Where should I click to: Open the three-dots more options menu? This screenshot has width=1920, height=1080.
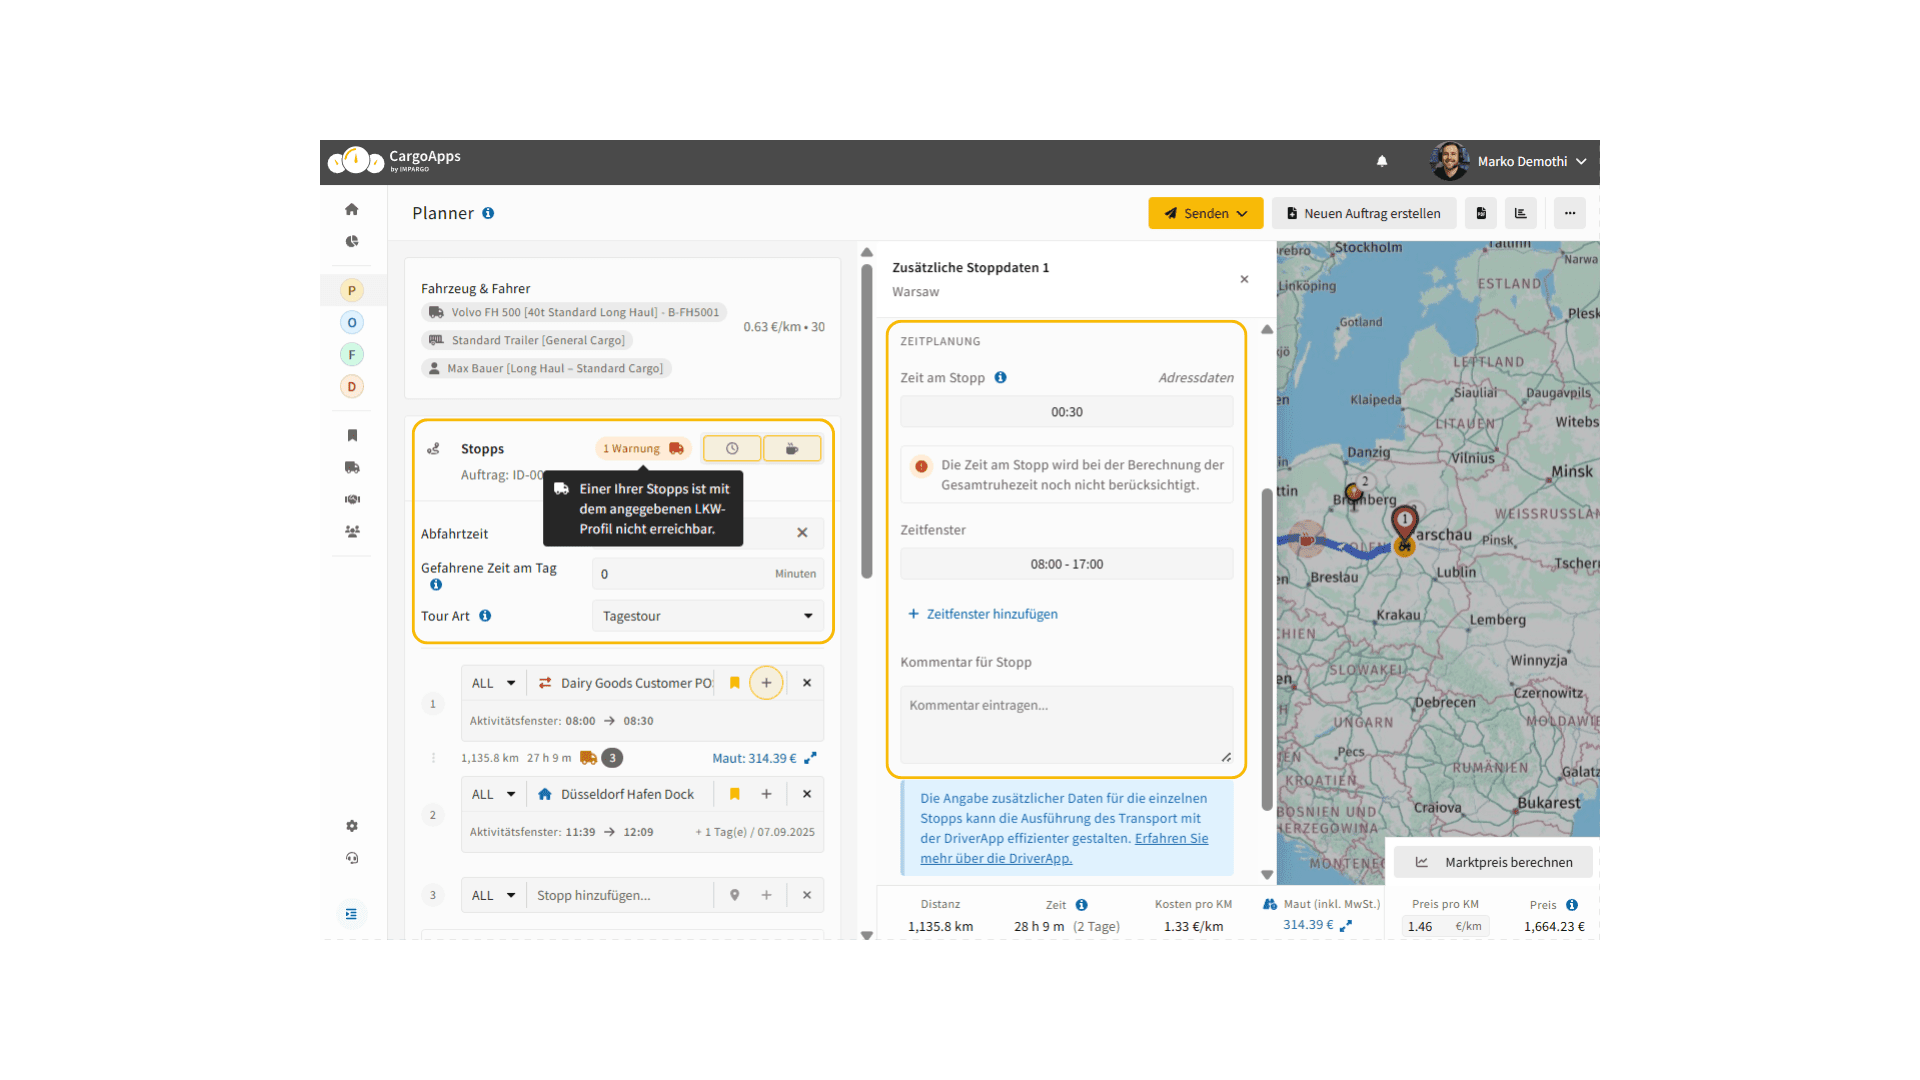(x=1570, y=213)
